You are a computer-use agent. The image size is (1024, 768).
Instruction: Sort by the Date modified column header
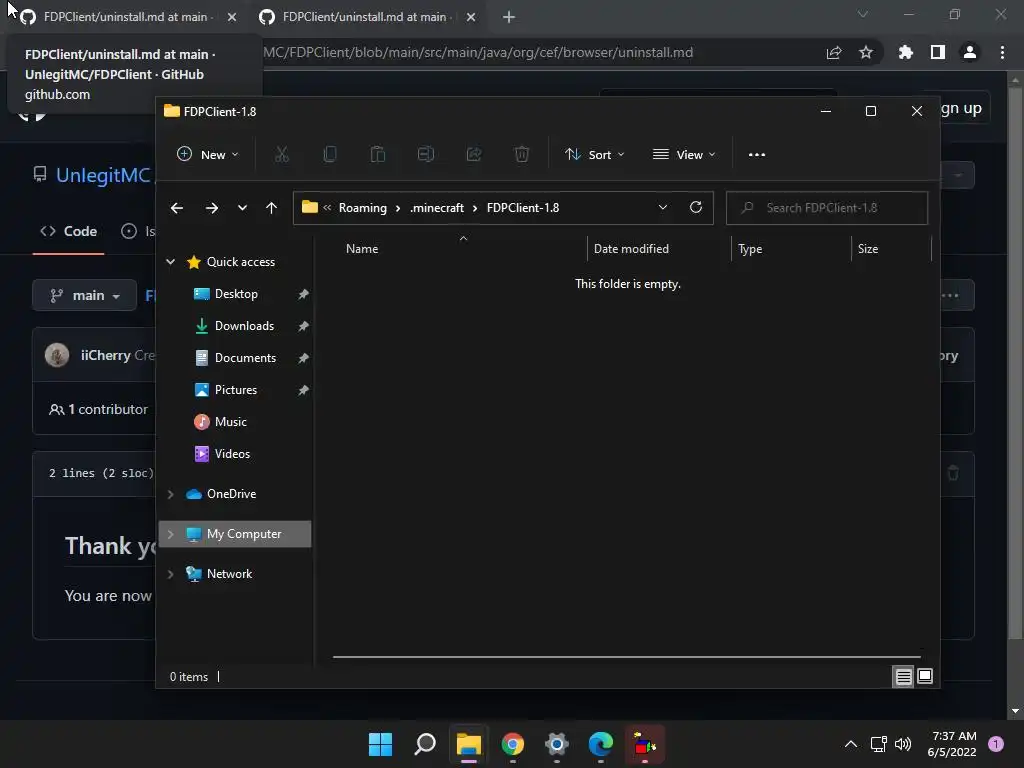tap(631, 249)
